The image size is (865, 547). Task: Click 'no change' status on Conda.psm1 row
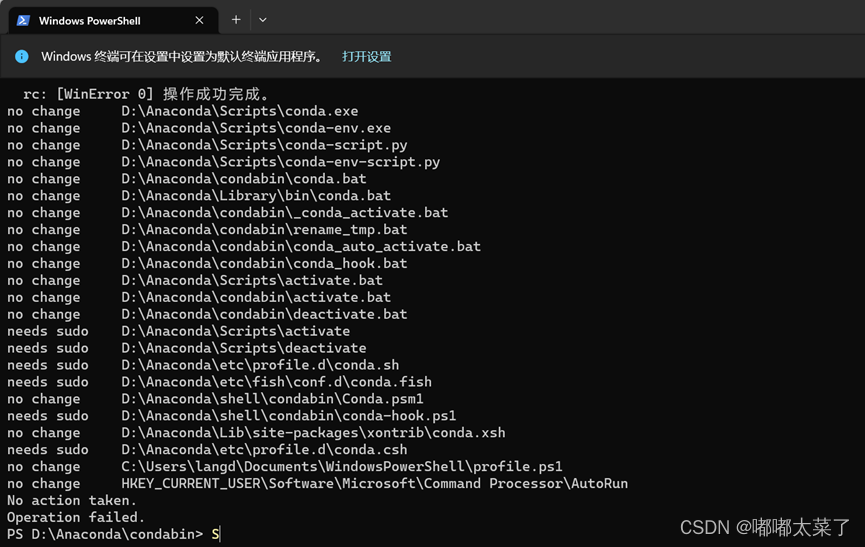click(x=44, y=399)
